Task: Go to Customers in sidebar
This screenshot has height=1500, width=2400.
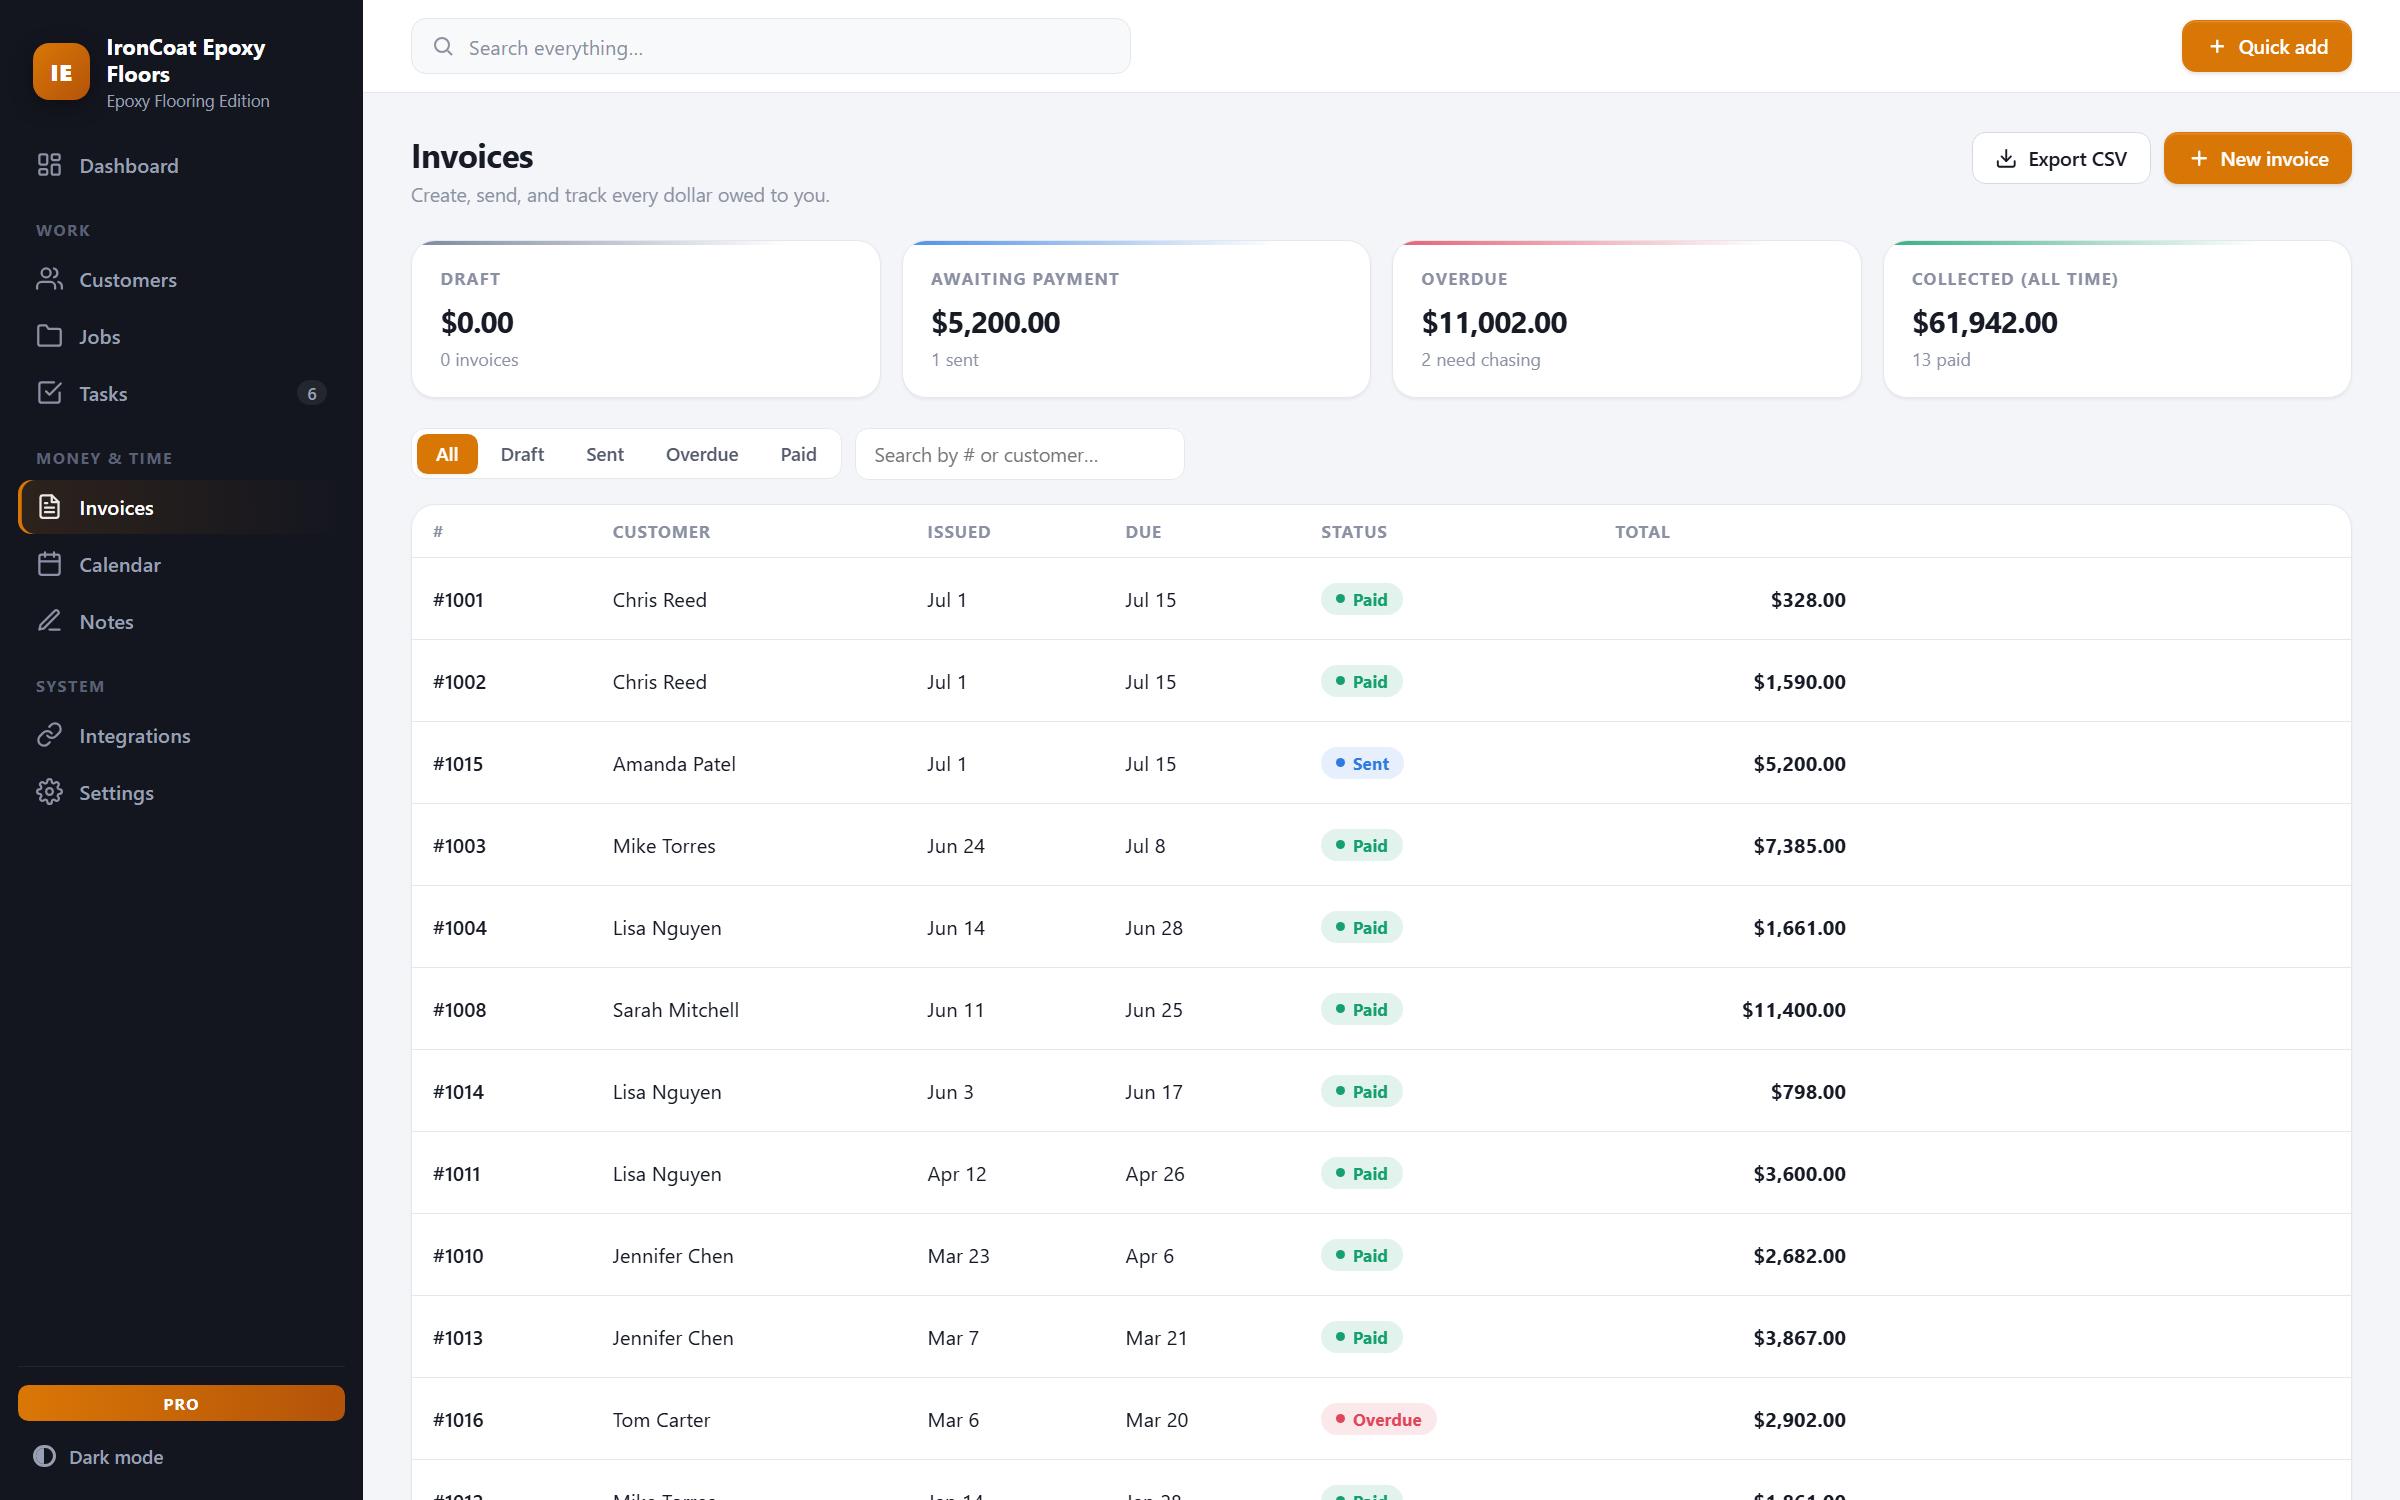Action: click(x=181, y=279)
